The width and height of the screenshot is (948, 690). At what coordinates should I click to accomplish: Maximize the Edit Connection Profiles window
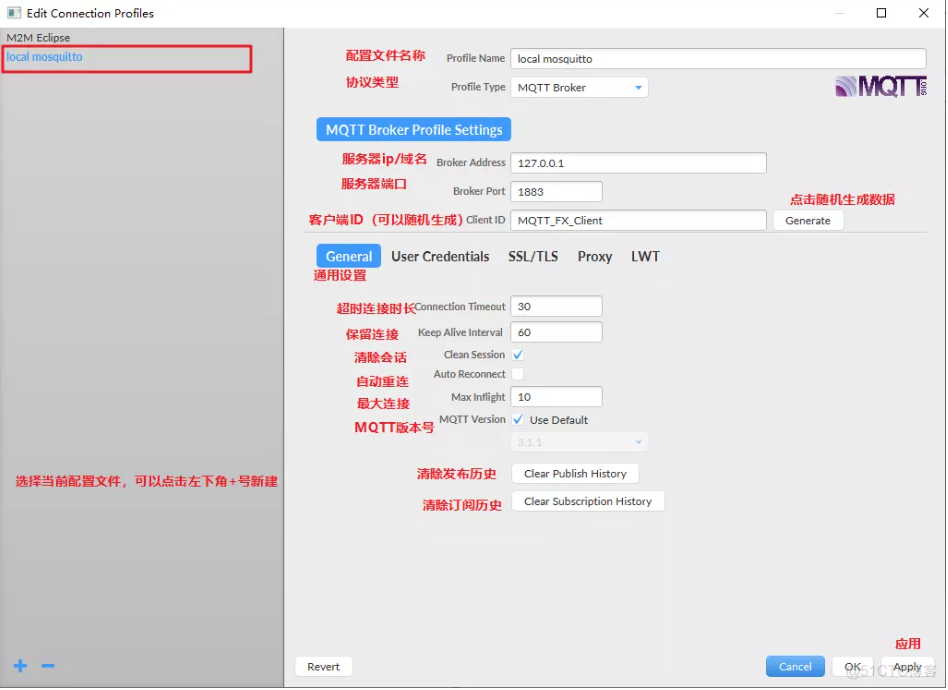[881, 13]
